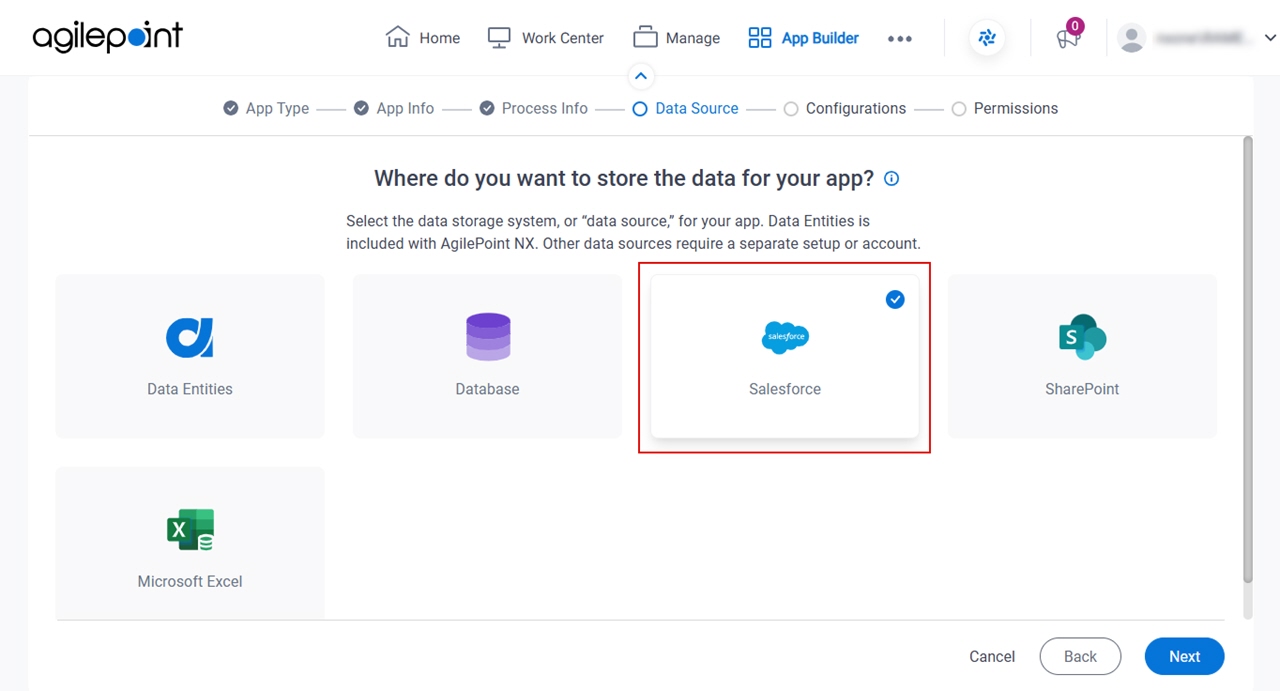Click the info icon beside the heading
Image resolution: width=1280 pixels, height=691 pixels.
click(892, 179)
